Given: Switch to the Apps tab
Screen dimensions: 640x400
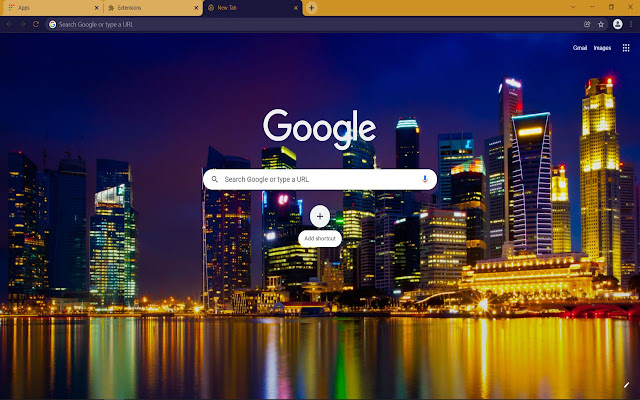Looking at the screenshot, I should tap(51, 8).
